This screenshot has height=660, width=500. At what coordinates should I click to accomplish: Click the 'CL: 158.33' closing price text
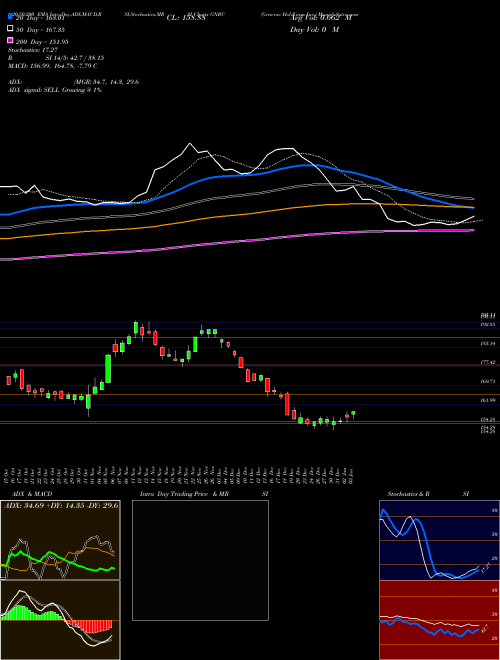click(186, 18)
